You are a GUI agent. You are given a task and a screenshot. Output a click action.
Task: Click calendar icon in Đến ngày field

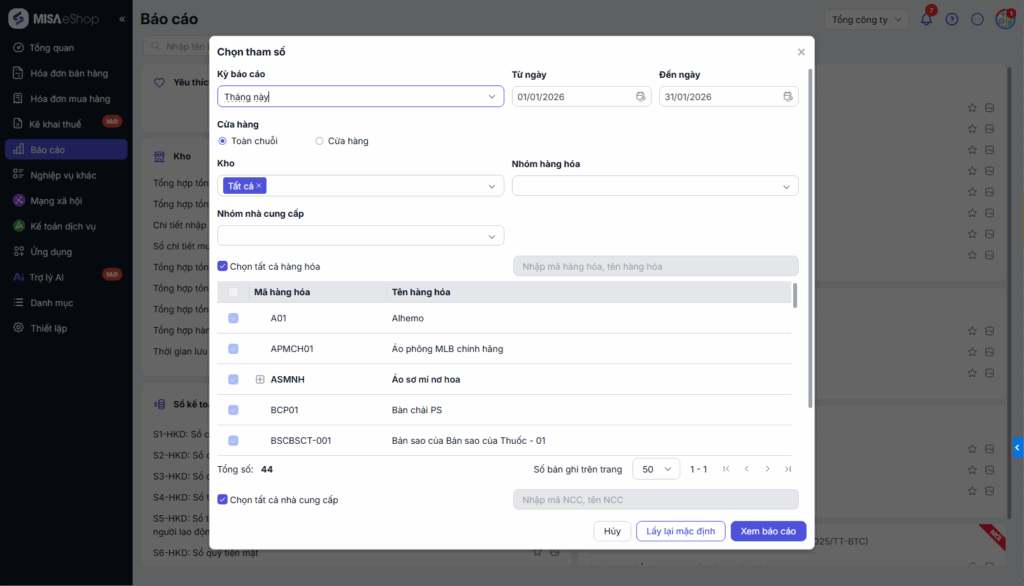[x=787, y=97]
